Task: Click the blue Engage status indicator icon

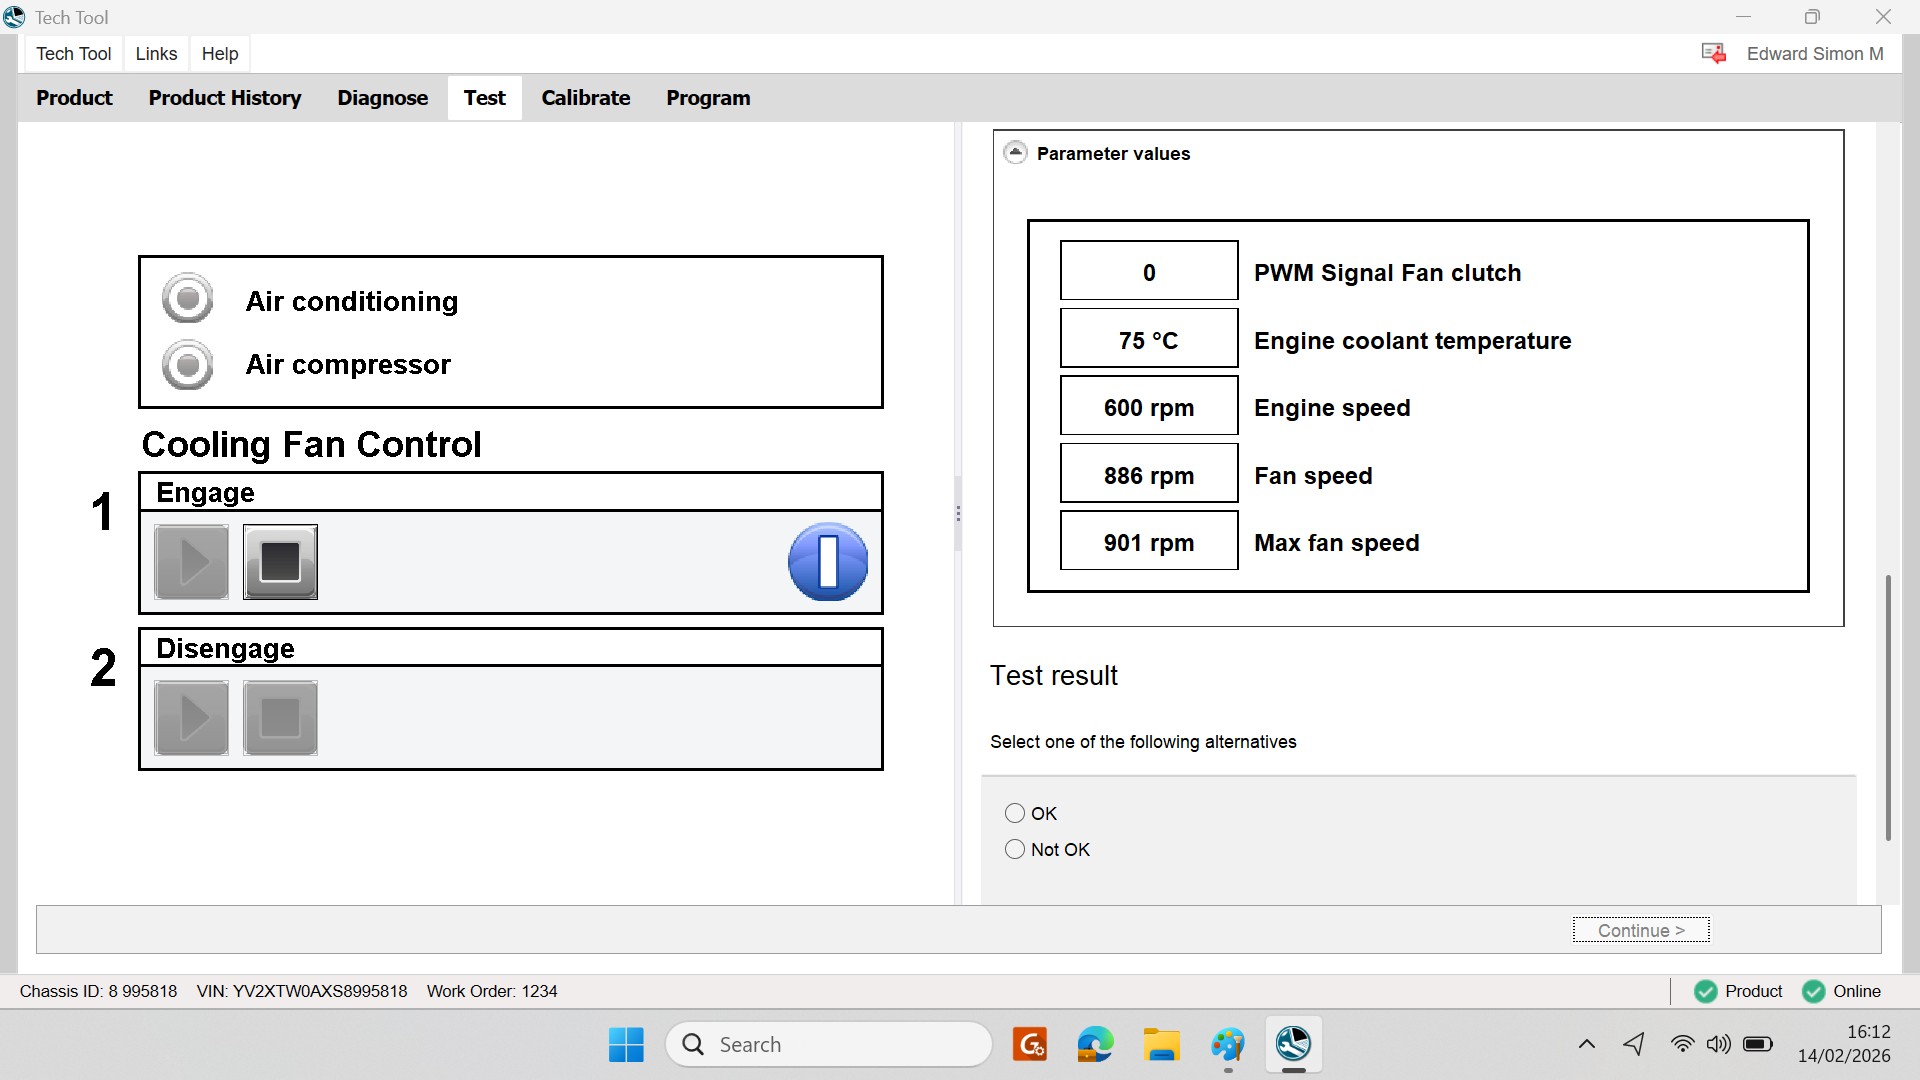Action: point(828,562)
